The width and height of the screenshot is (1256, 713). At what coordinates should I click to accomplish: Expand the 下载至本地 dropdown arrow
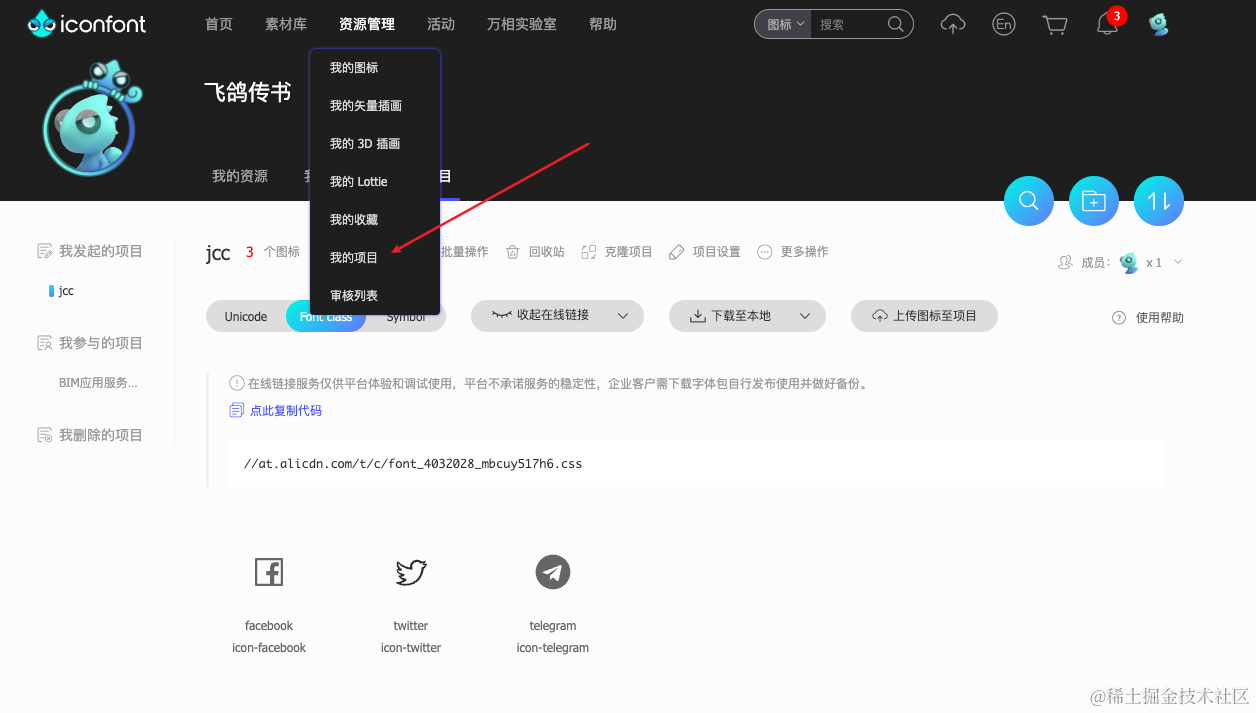[x=803, y=315]
